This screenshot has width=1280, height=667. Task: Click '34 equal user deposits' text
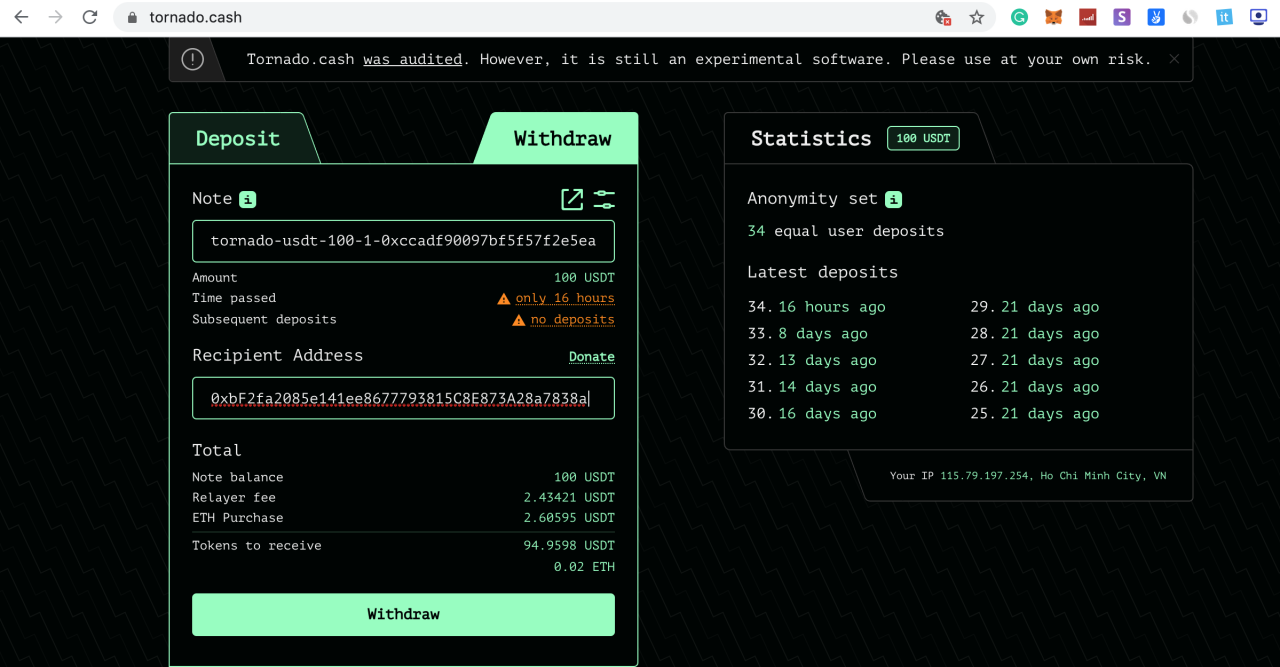click(x=846, y=231)
